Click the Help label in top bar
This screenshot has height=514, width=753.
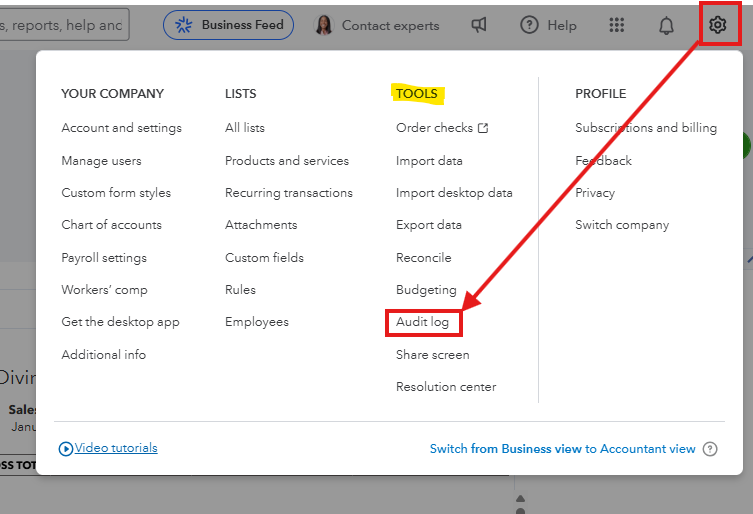click(x=562, y=25)
